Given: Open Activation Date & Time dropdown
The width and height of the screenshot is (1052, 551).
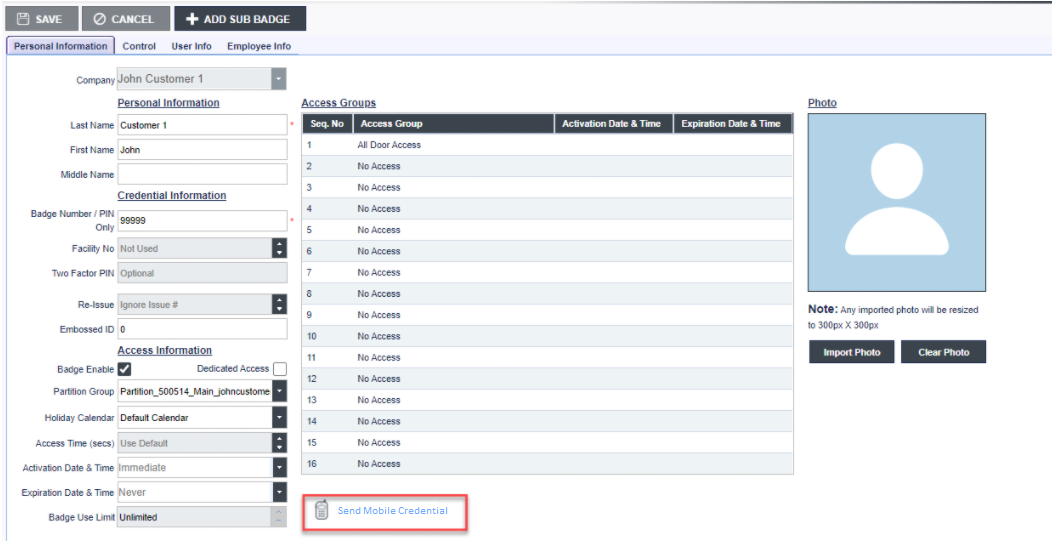Looking at the screenshot, I should 279,467.
